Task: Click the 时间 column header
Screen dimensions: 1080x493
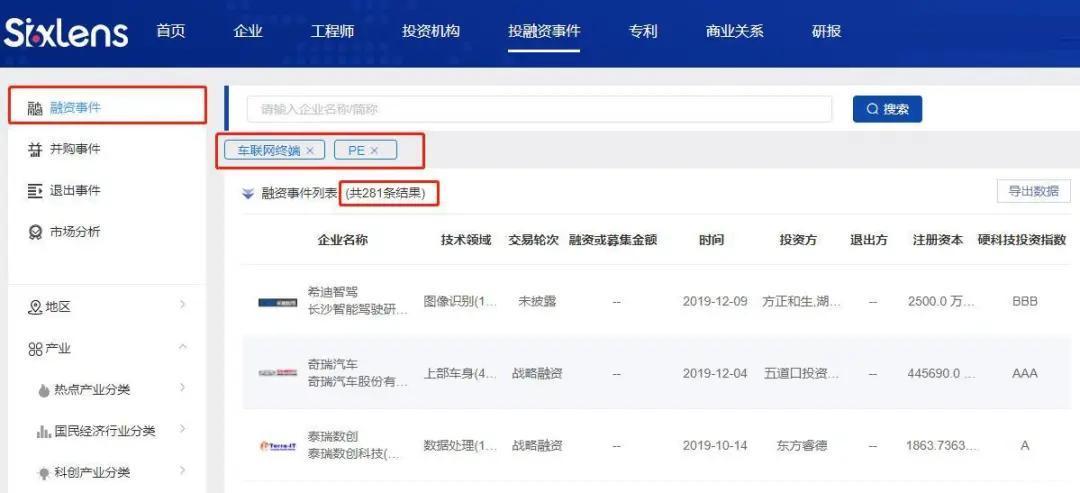Action: click(x=712, y=240)
